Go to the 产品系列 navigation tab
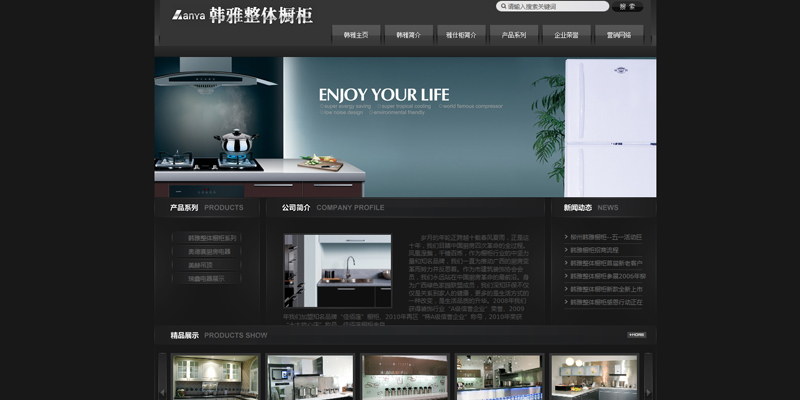 click(x=514, y=35)
